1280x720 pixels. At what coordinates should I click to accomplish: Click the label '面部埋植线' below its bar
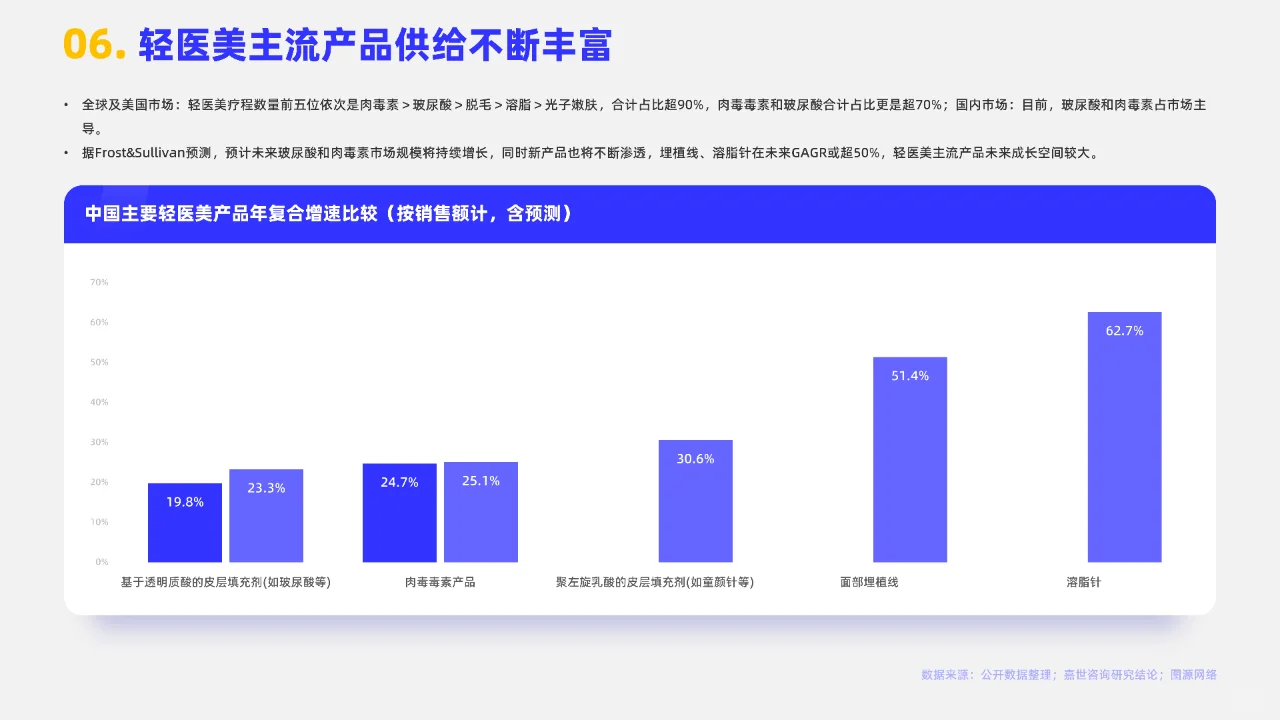click(x=869, y=581)
